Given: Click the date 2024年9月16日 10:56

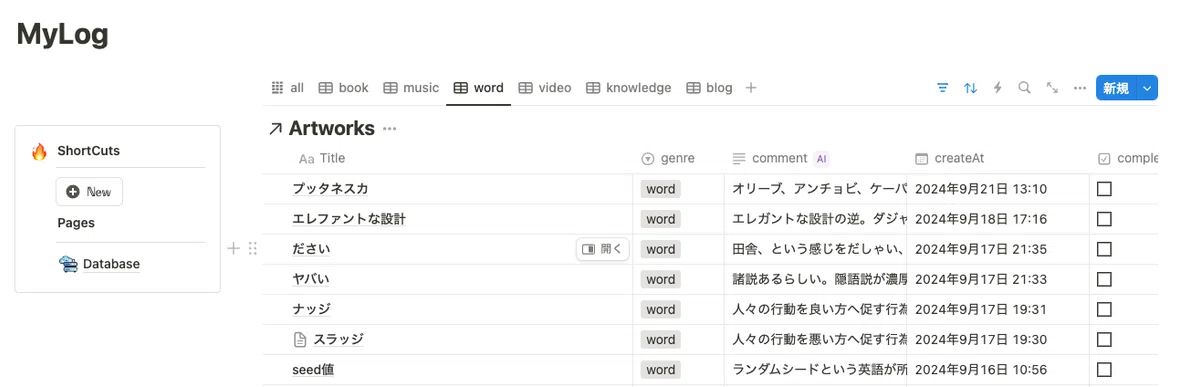Looking at the screenshot, I should [981, 370].
